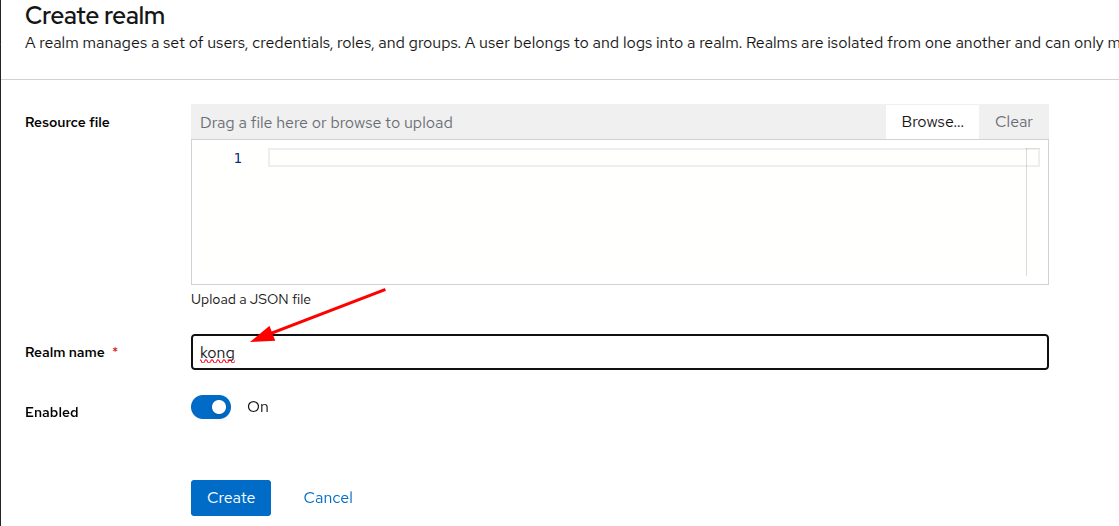Focus the Realm name input containing "kong"
This screenshot has width=1119, height=526.
pyautogui.click(x=620, y=352)
